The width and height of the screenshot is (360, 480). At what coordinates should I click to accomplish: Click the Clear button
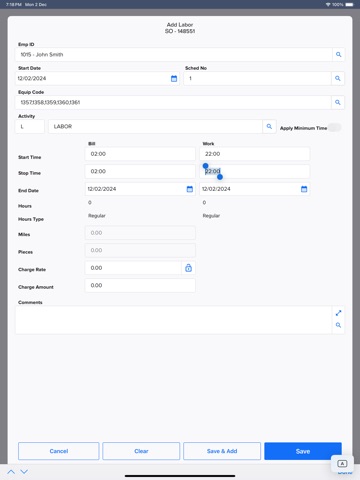tap(141, 451)
